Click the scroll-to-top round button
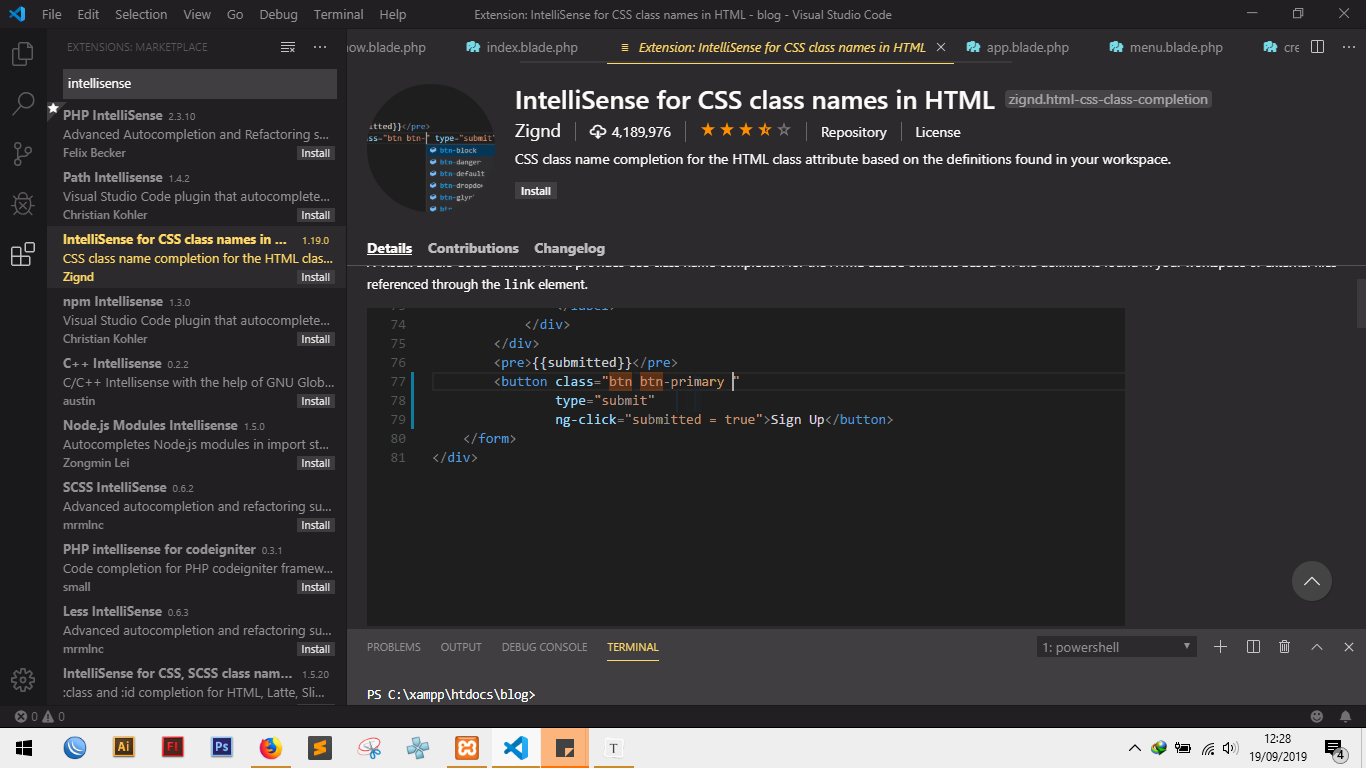1366x768 pixels. pyautogui.click(x=1312, y=580)
